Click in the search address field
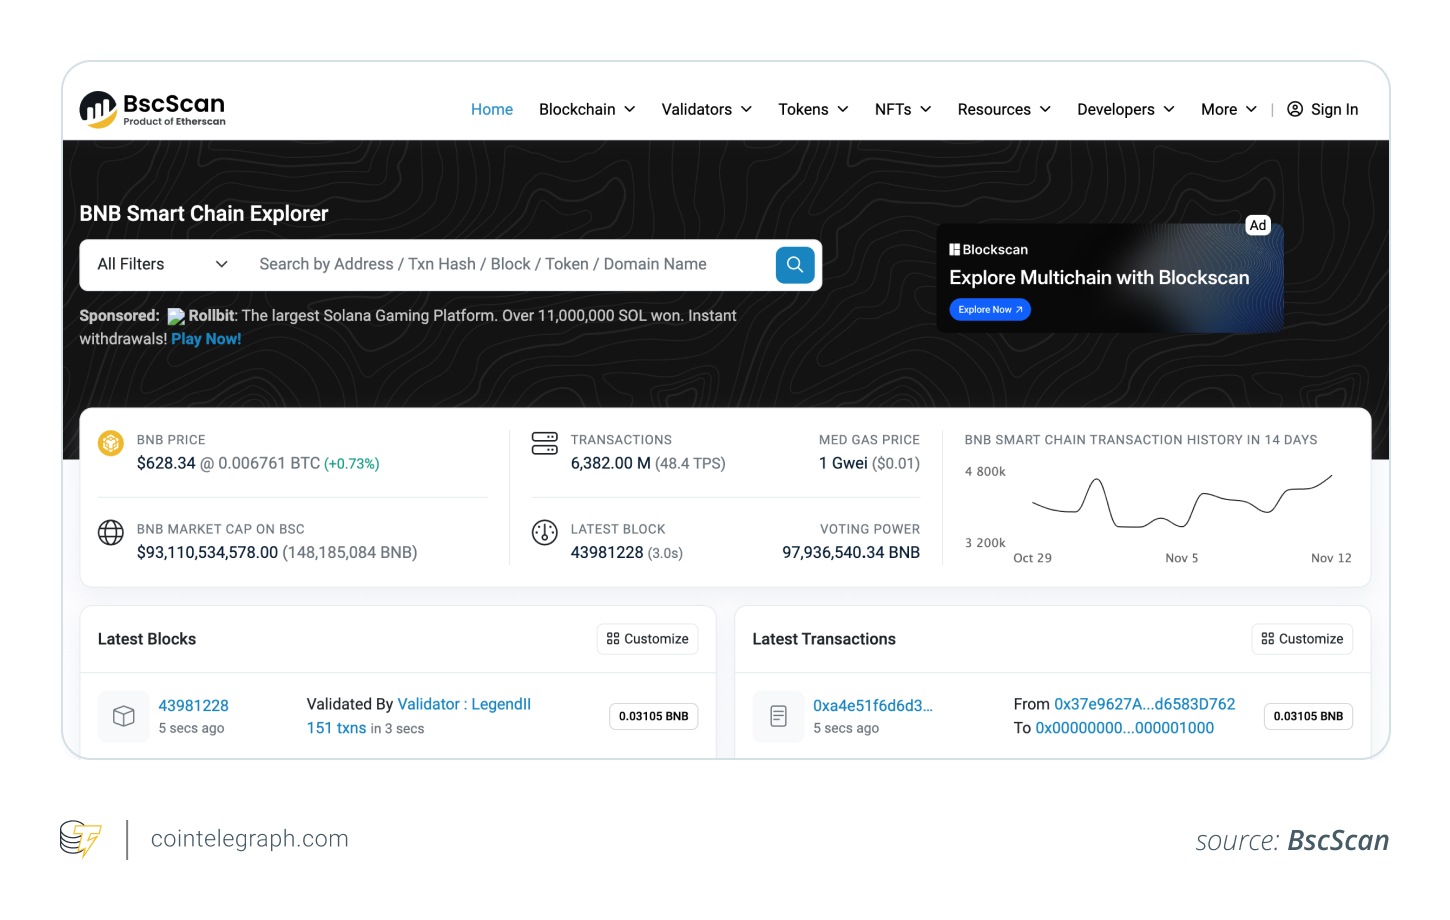 tap(510, 264)
